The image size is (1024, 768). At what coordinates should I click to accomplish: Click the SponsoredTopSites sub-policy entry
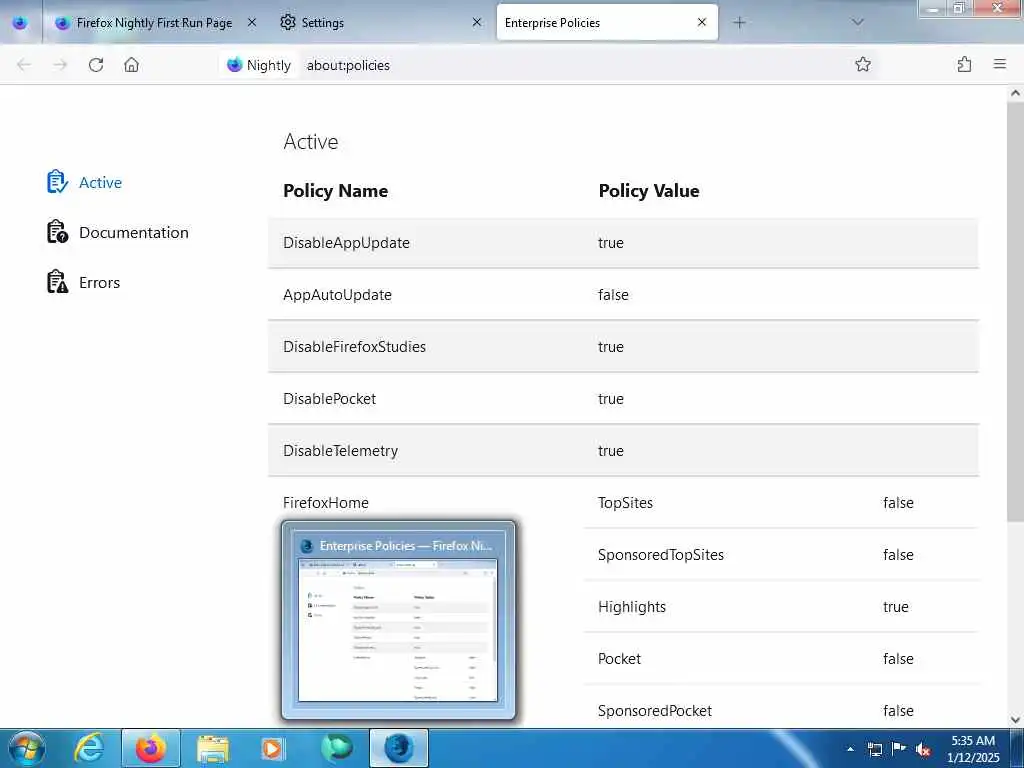[x=660, y=555]
